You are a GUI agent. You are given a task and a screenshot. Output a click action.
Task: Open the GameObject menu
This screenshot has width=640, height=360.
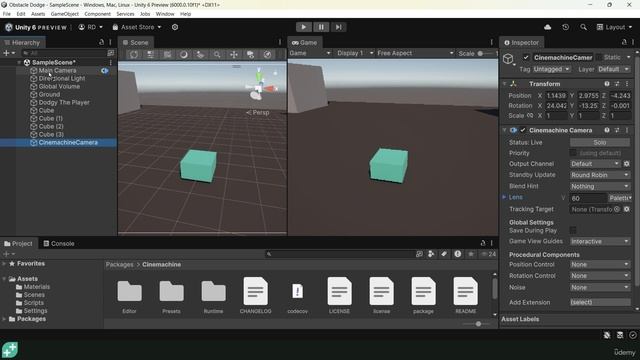point(64,14)
